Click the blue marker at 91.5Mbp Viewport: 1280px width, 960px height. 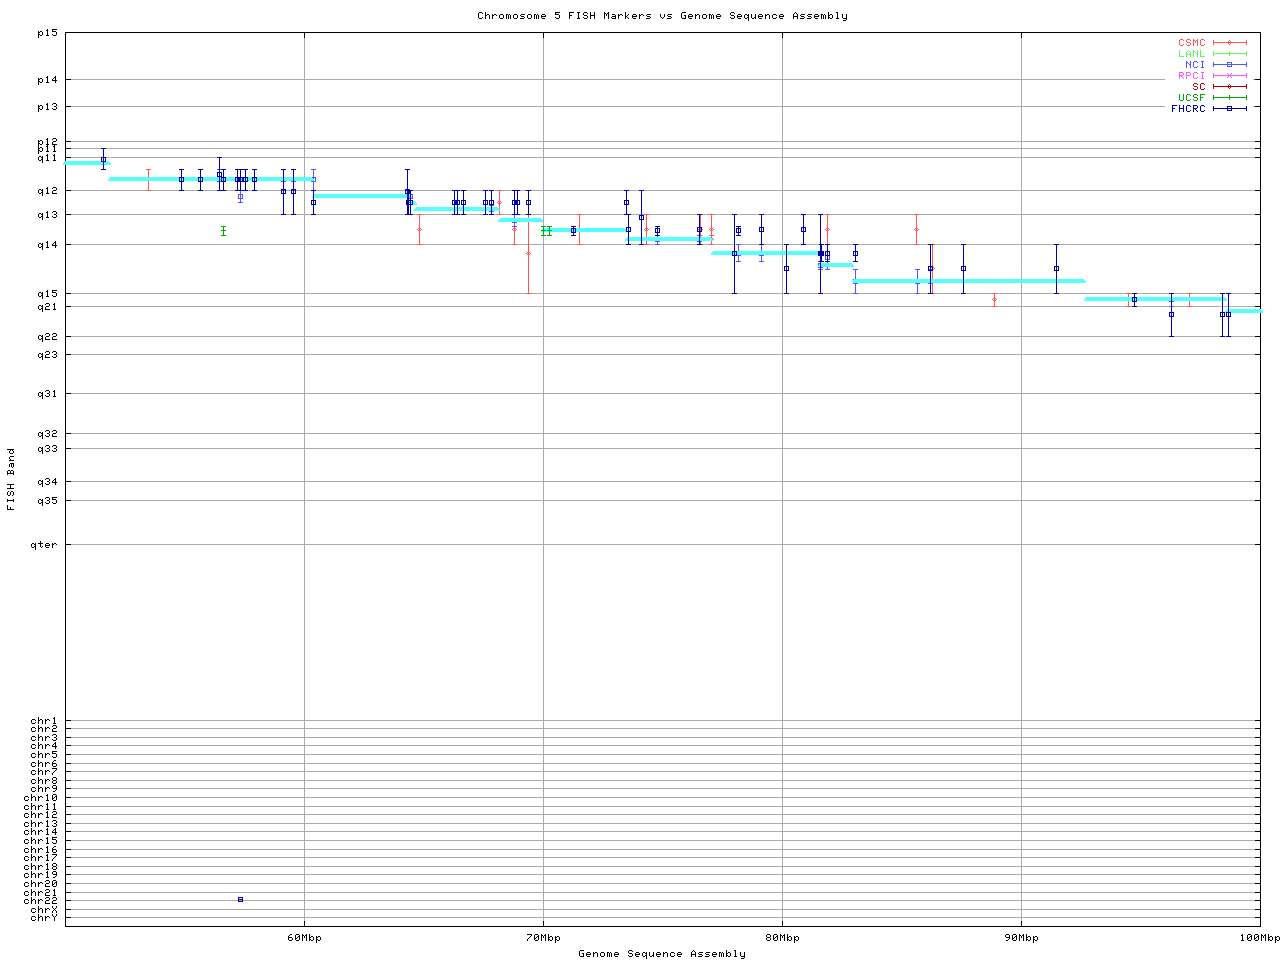pos(1056,268)
